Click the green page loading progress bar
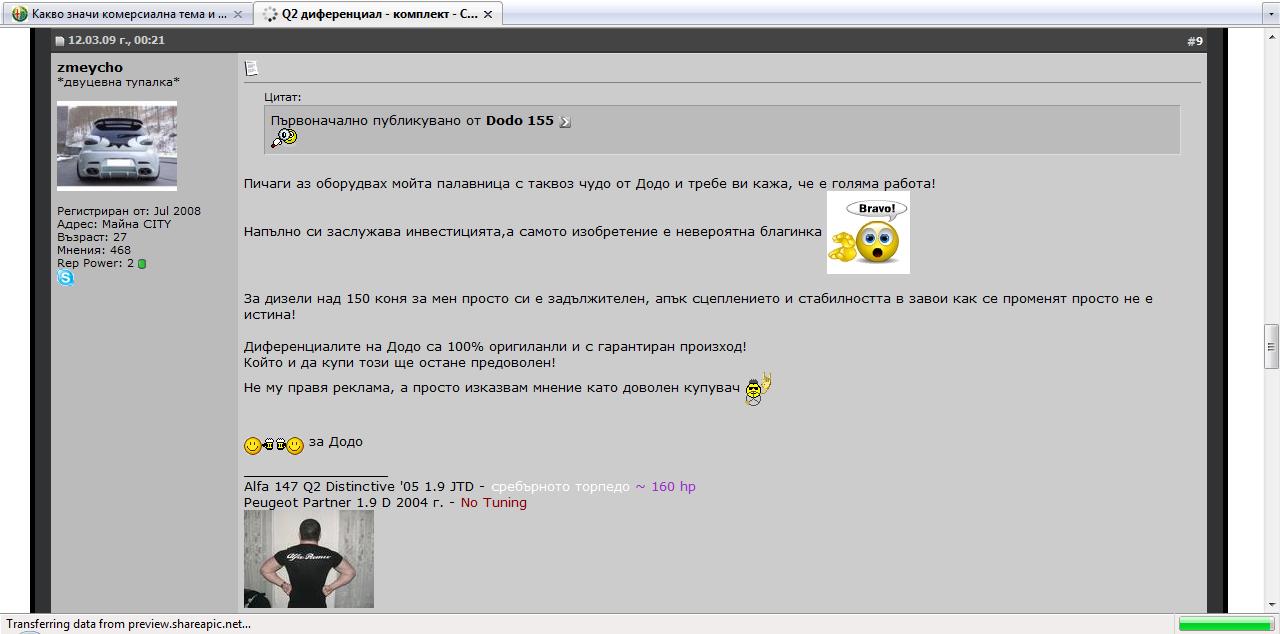1280x634 pixels. coord(1225,624)
